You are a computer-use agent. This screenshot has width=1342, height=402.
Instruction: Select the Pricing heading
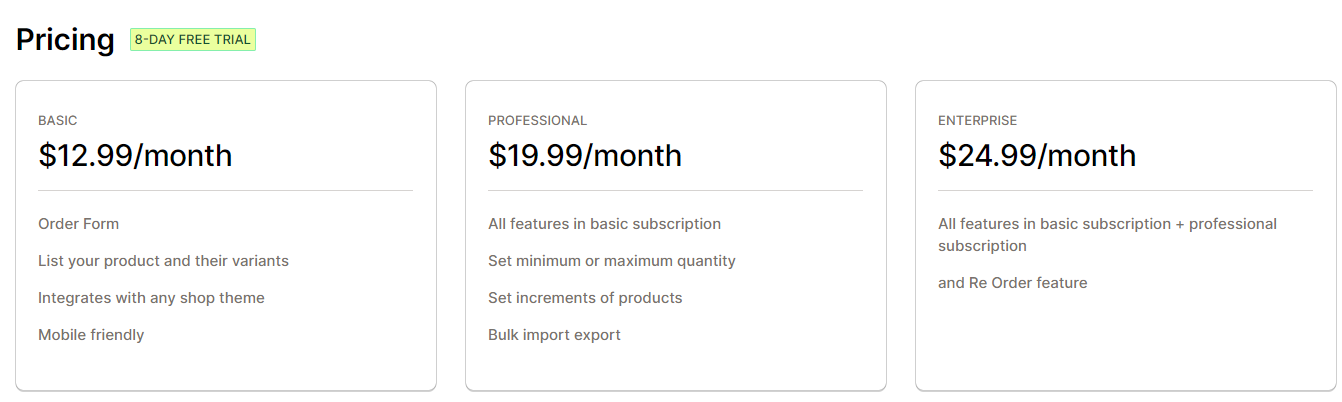tap(65, 40)
